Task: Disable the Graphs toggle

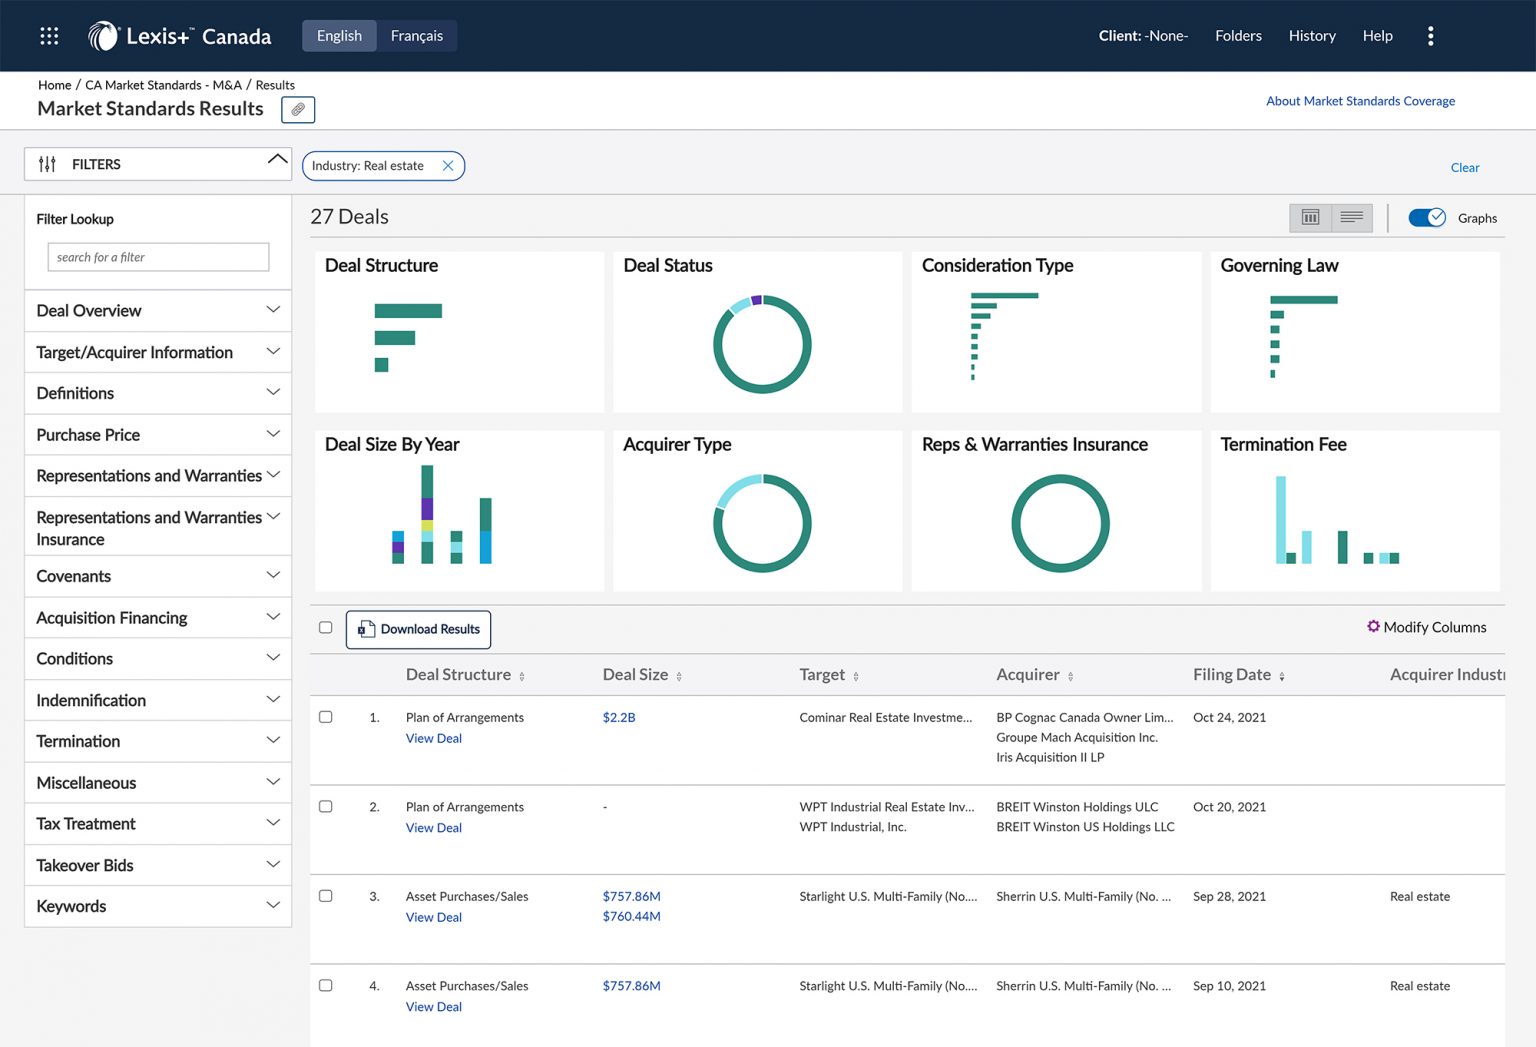Action: (x=1427, y=217)
